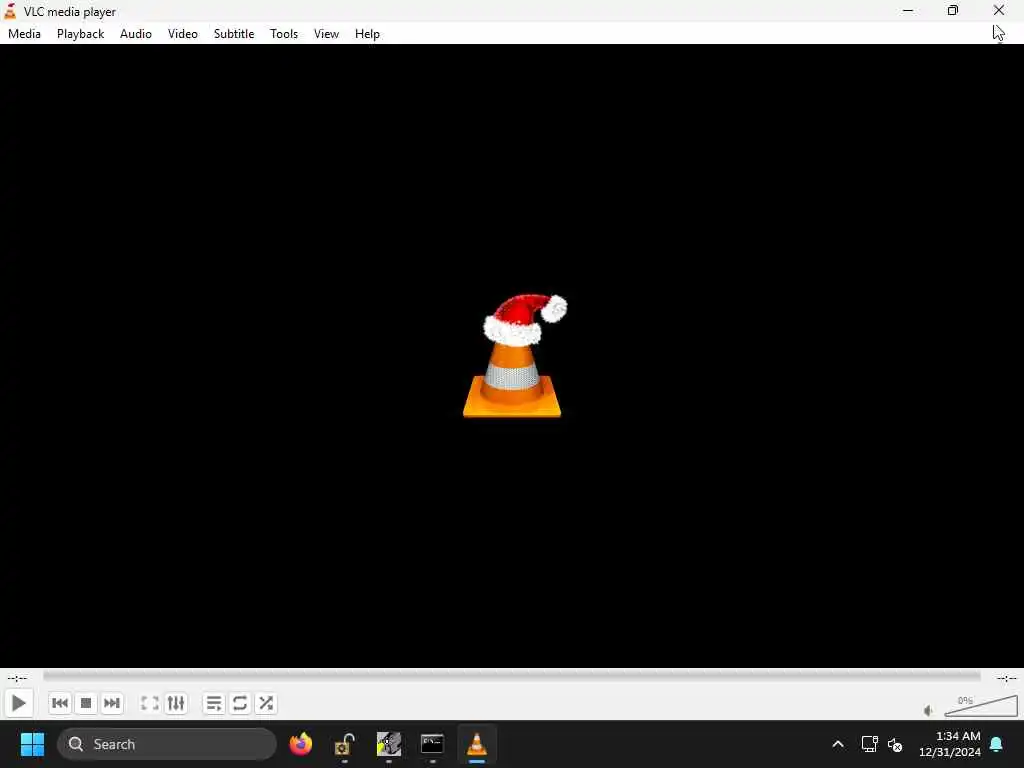The image size is (1024, 768).
Task: Unmute audio via speaker icon
Action: 928,711
